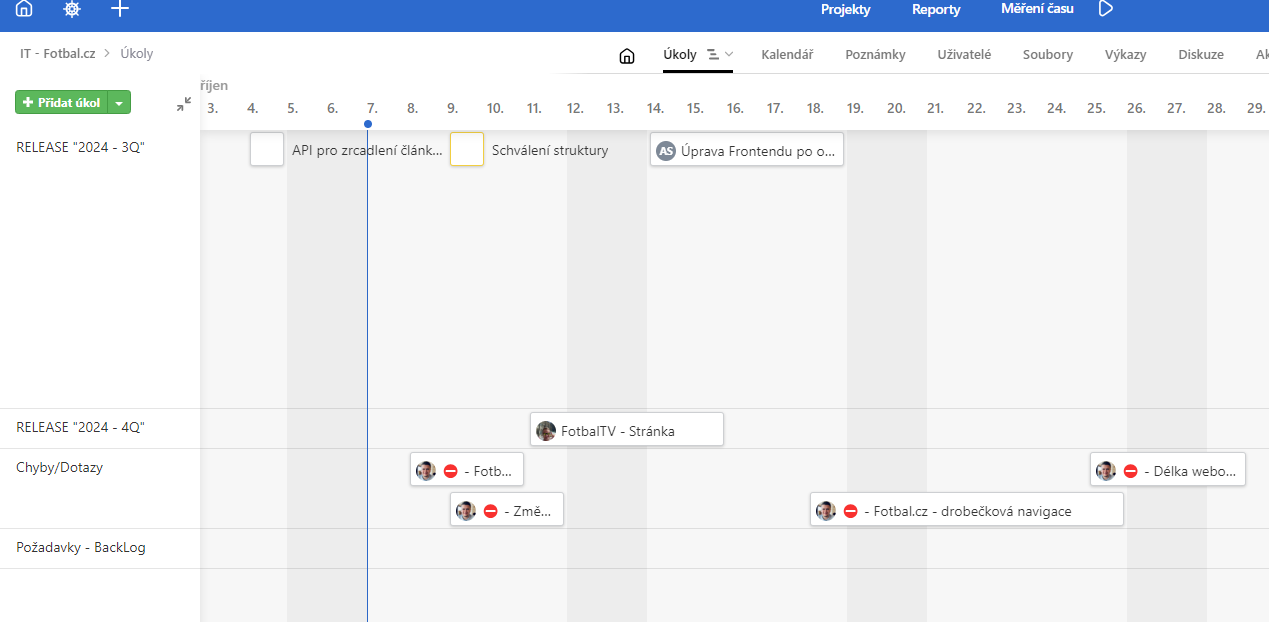1269x622 pixels.
Task: Click avatar on Délka webo... task
Action: [x=1106, y=471]
